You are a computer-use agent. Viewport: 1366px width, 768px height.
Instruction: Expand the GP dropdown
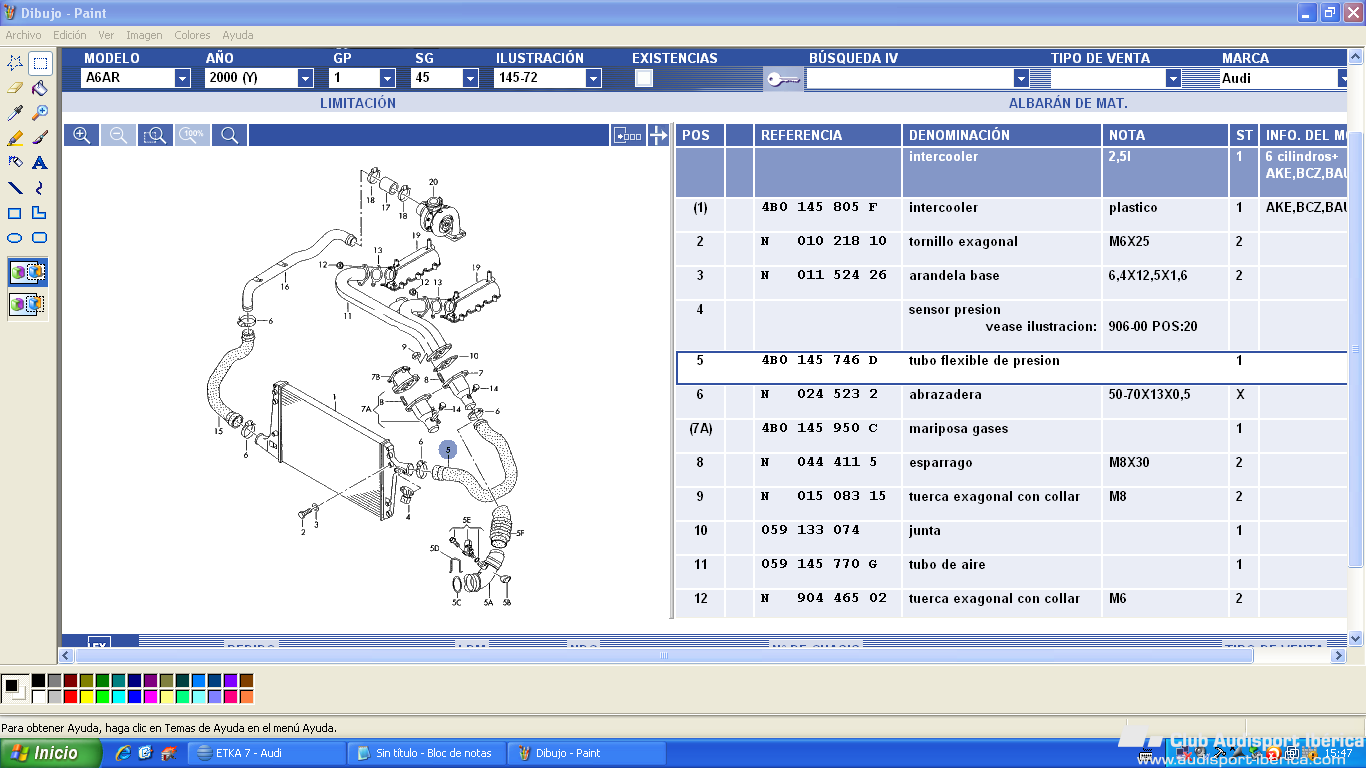pos(387,78)
